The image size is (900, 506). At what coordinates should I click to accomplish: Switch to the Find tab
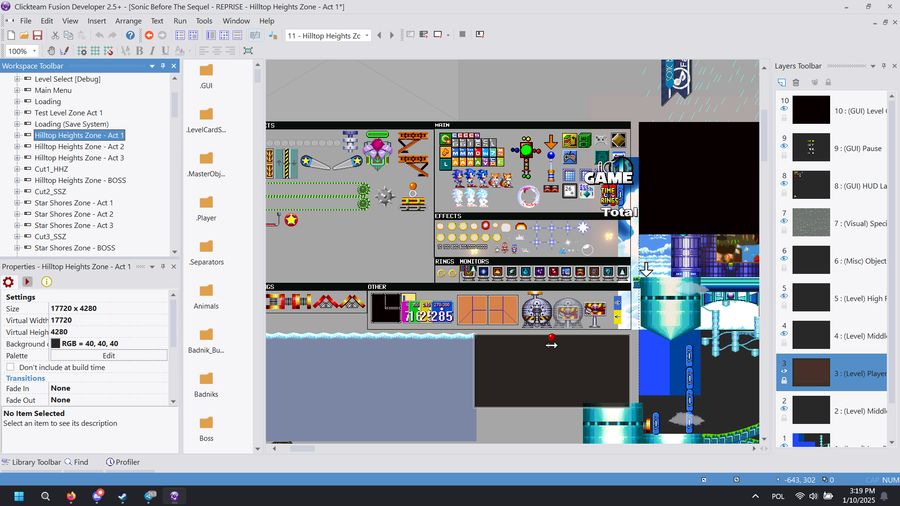pos(76,462)
